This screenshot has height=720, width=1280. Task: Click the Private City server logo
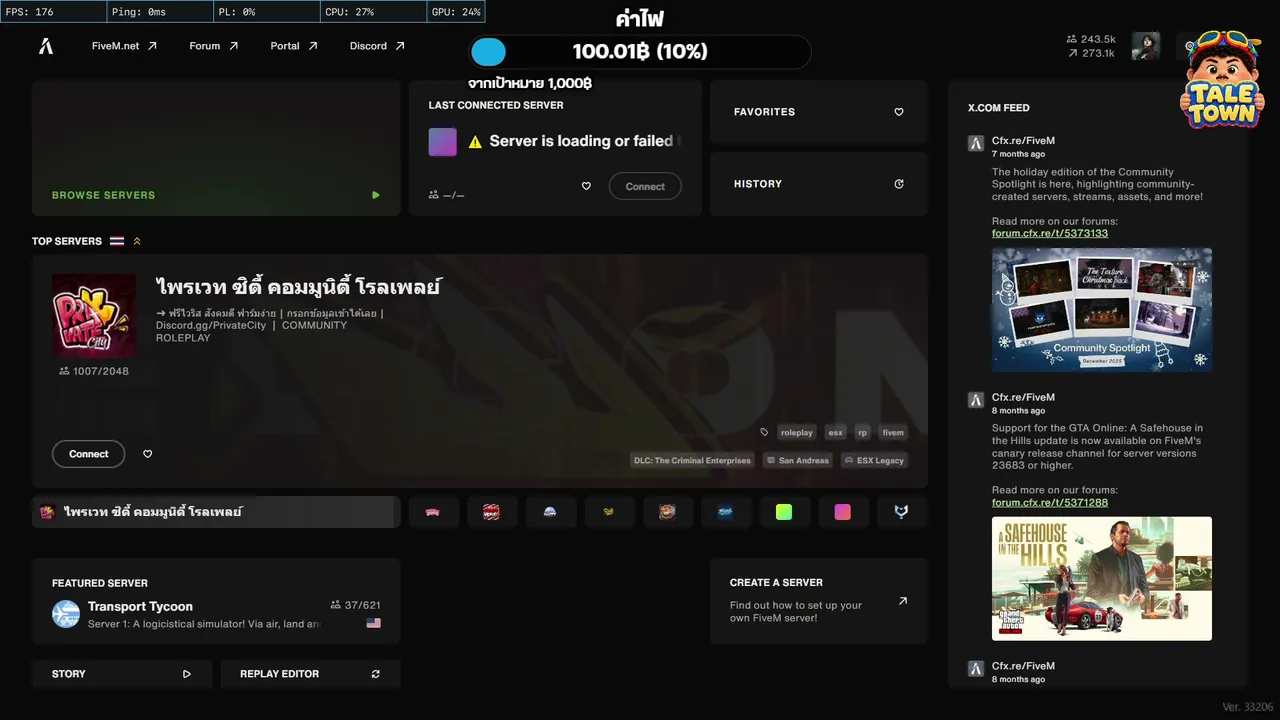coord(94,316)
